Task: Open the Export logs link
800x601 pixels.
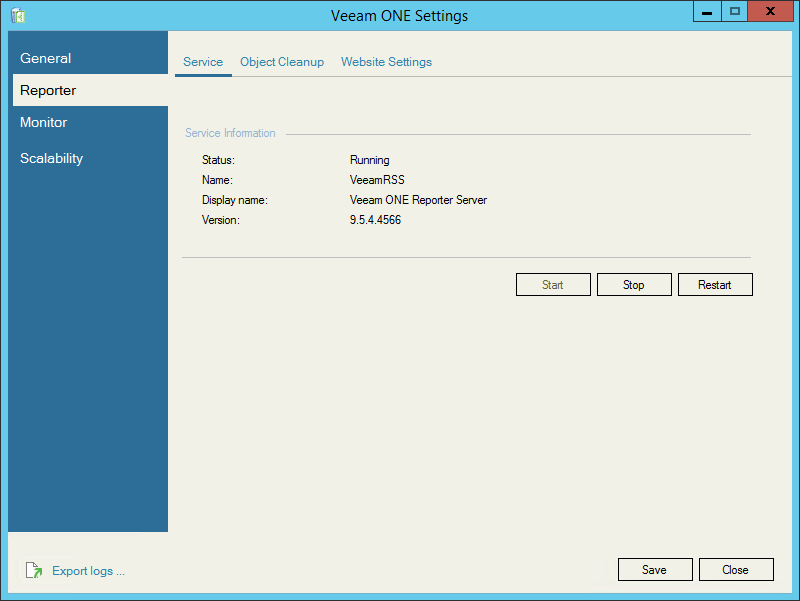Action: coord(88,571)
